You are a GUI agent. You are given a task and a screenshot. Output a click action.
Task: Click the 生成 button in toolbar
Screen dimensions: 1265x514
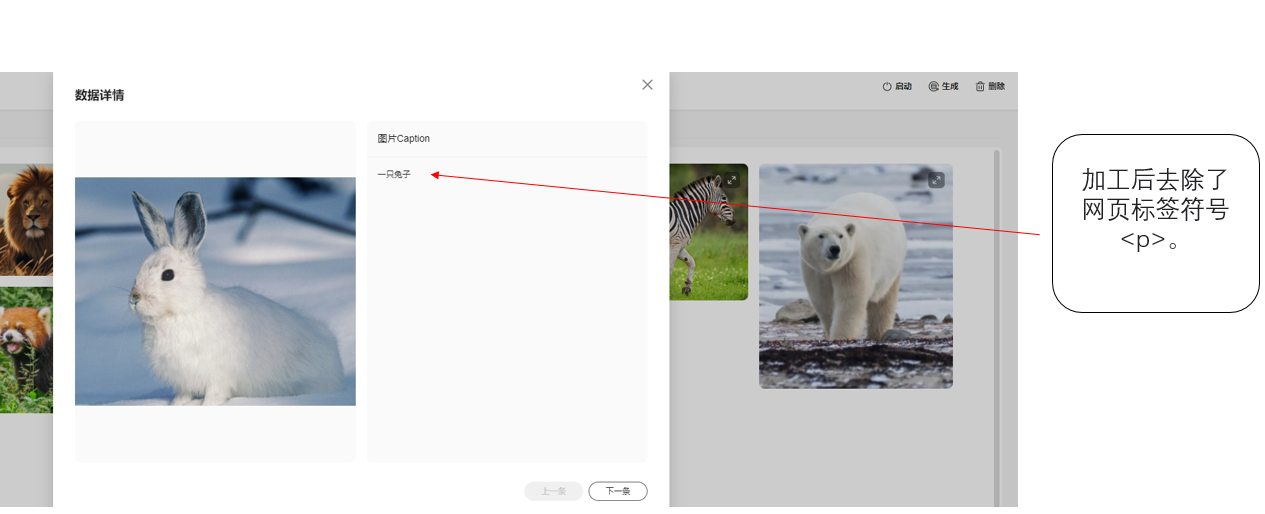(943, 87)
